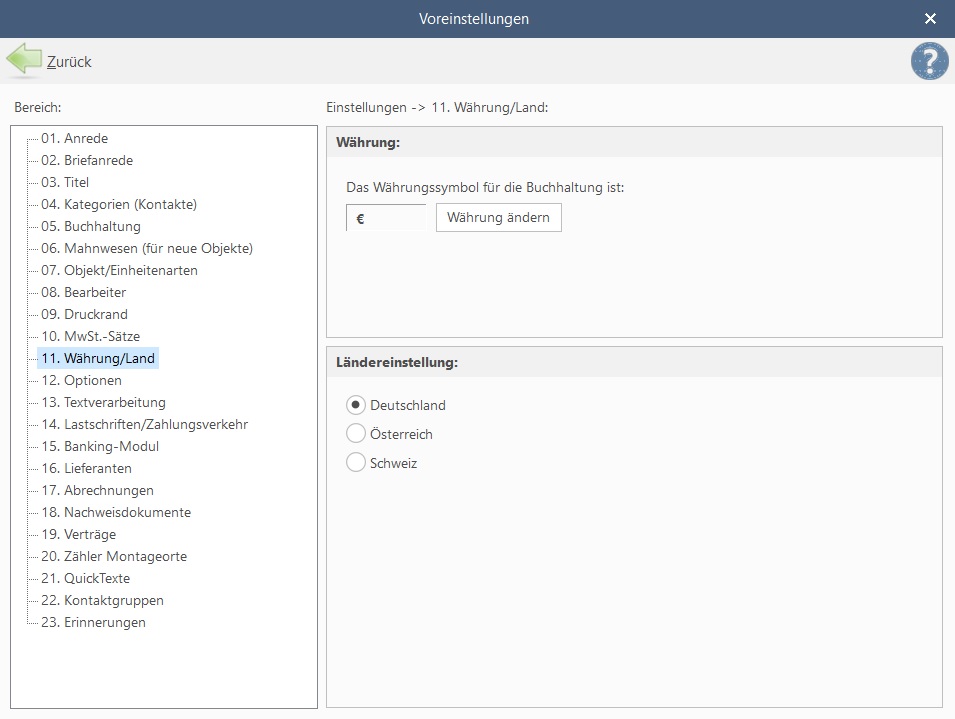The width and height of the screenshot is (955, 719).
Task: Select 03. Titel entry
Action: click(x=65, y=182)
